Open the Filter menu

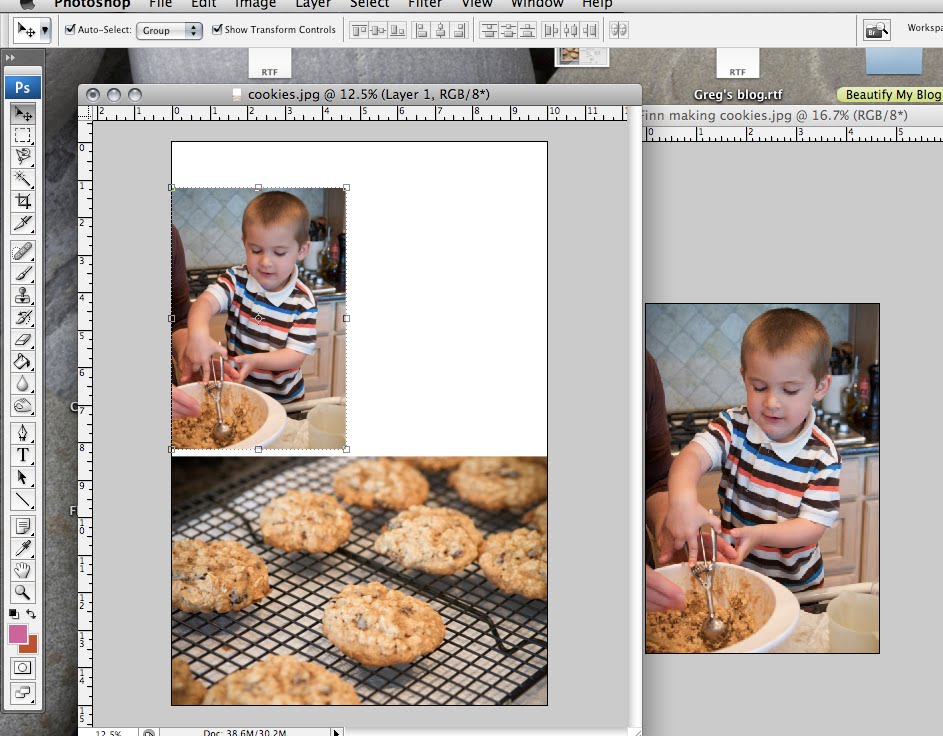point(424,4)
